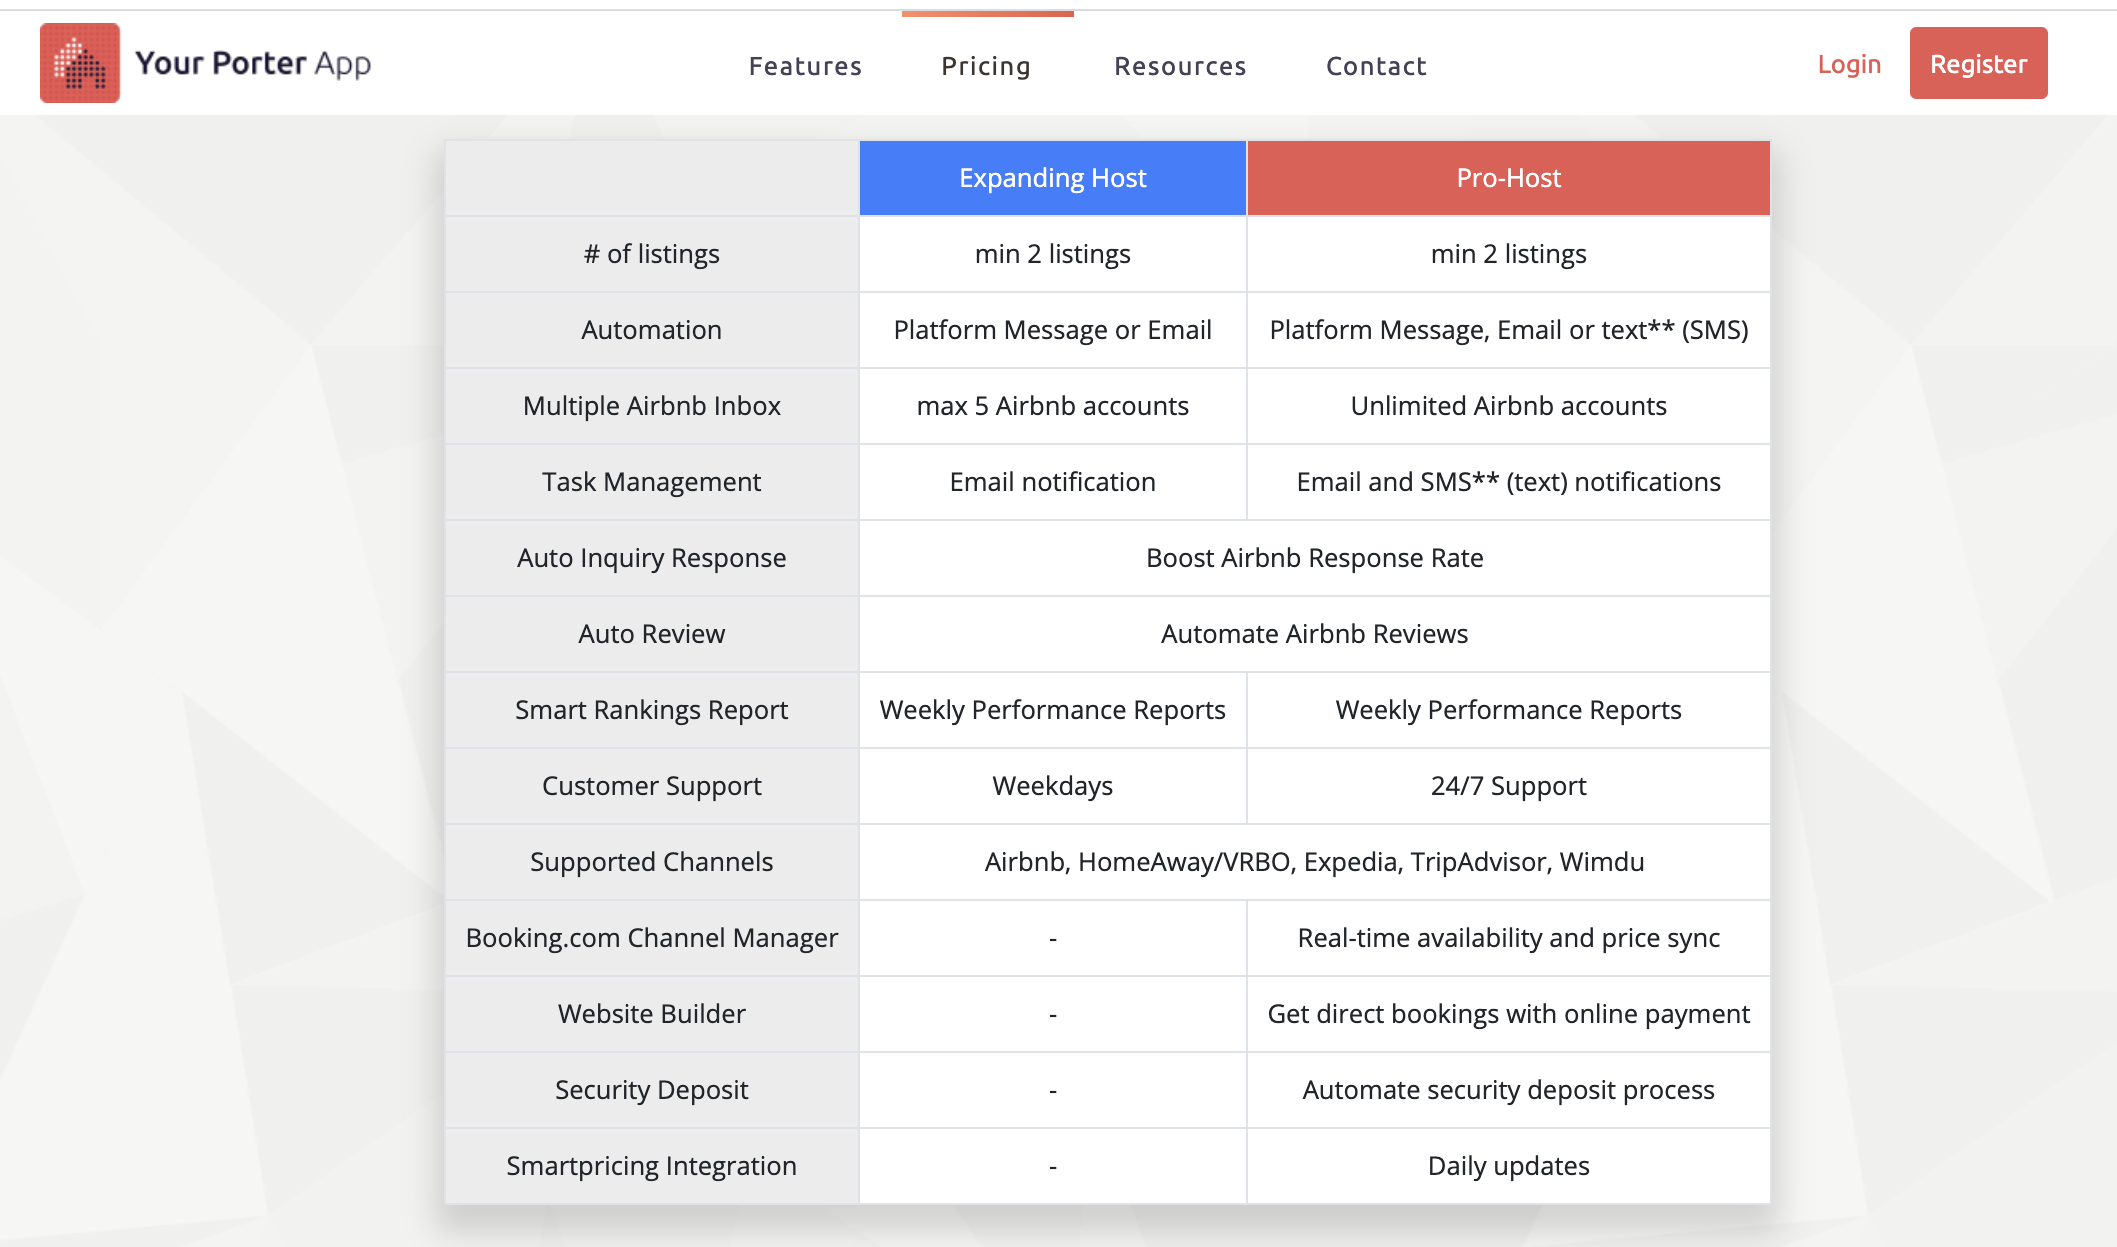Click the dash in Booking.com Channel Manager row

coord(1052,938)
